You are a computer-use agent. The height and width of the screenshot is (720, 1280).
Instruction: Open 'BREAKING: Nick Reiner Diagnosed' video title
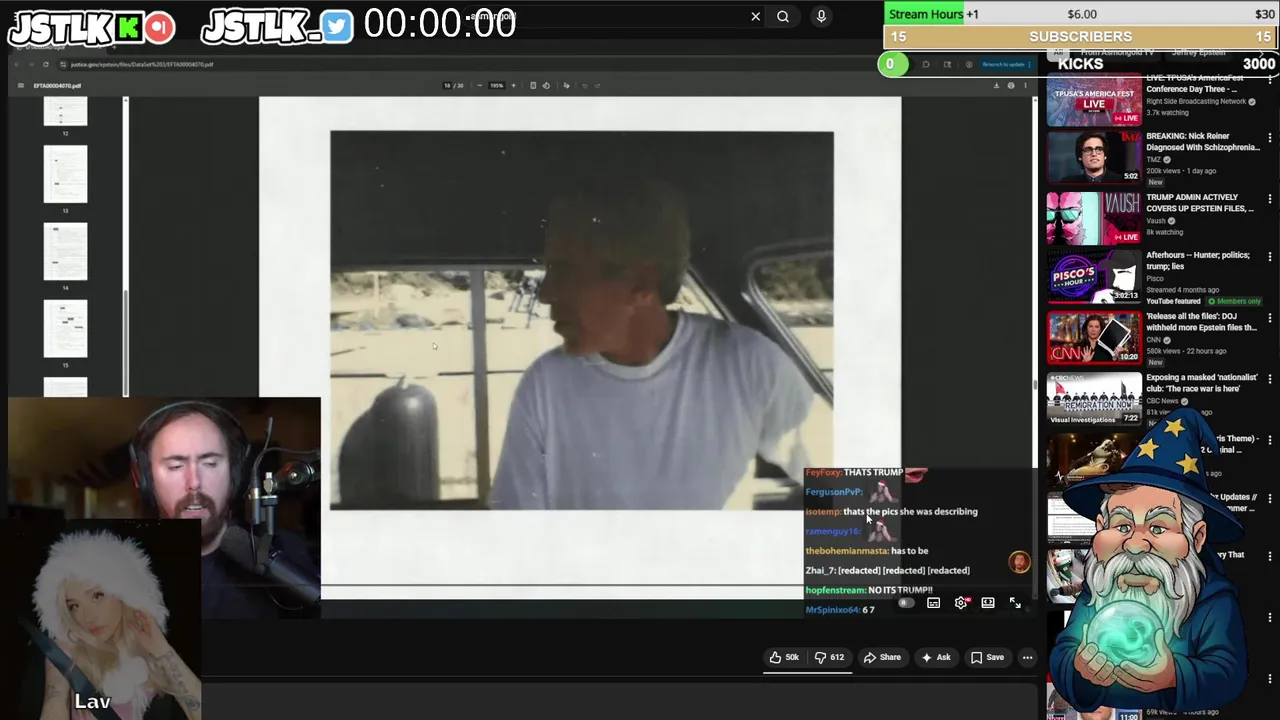pyautogui.click(x=1203, y=141)
